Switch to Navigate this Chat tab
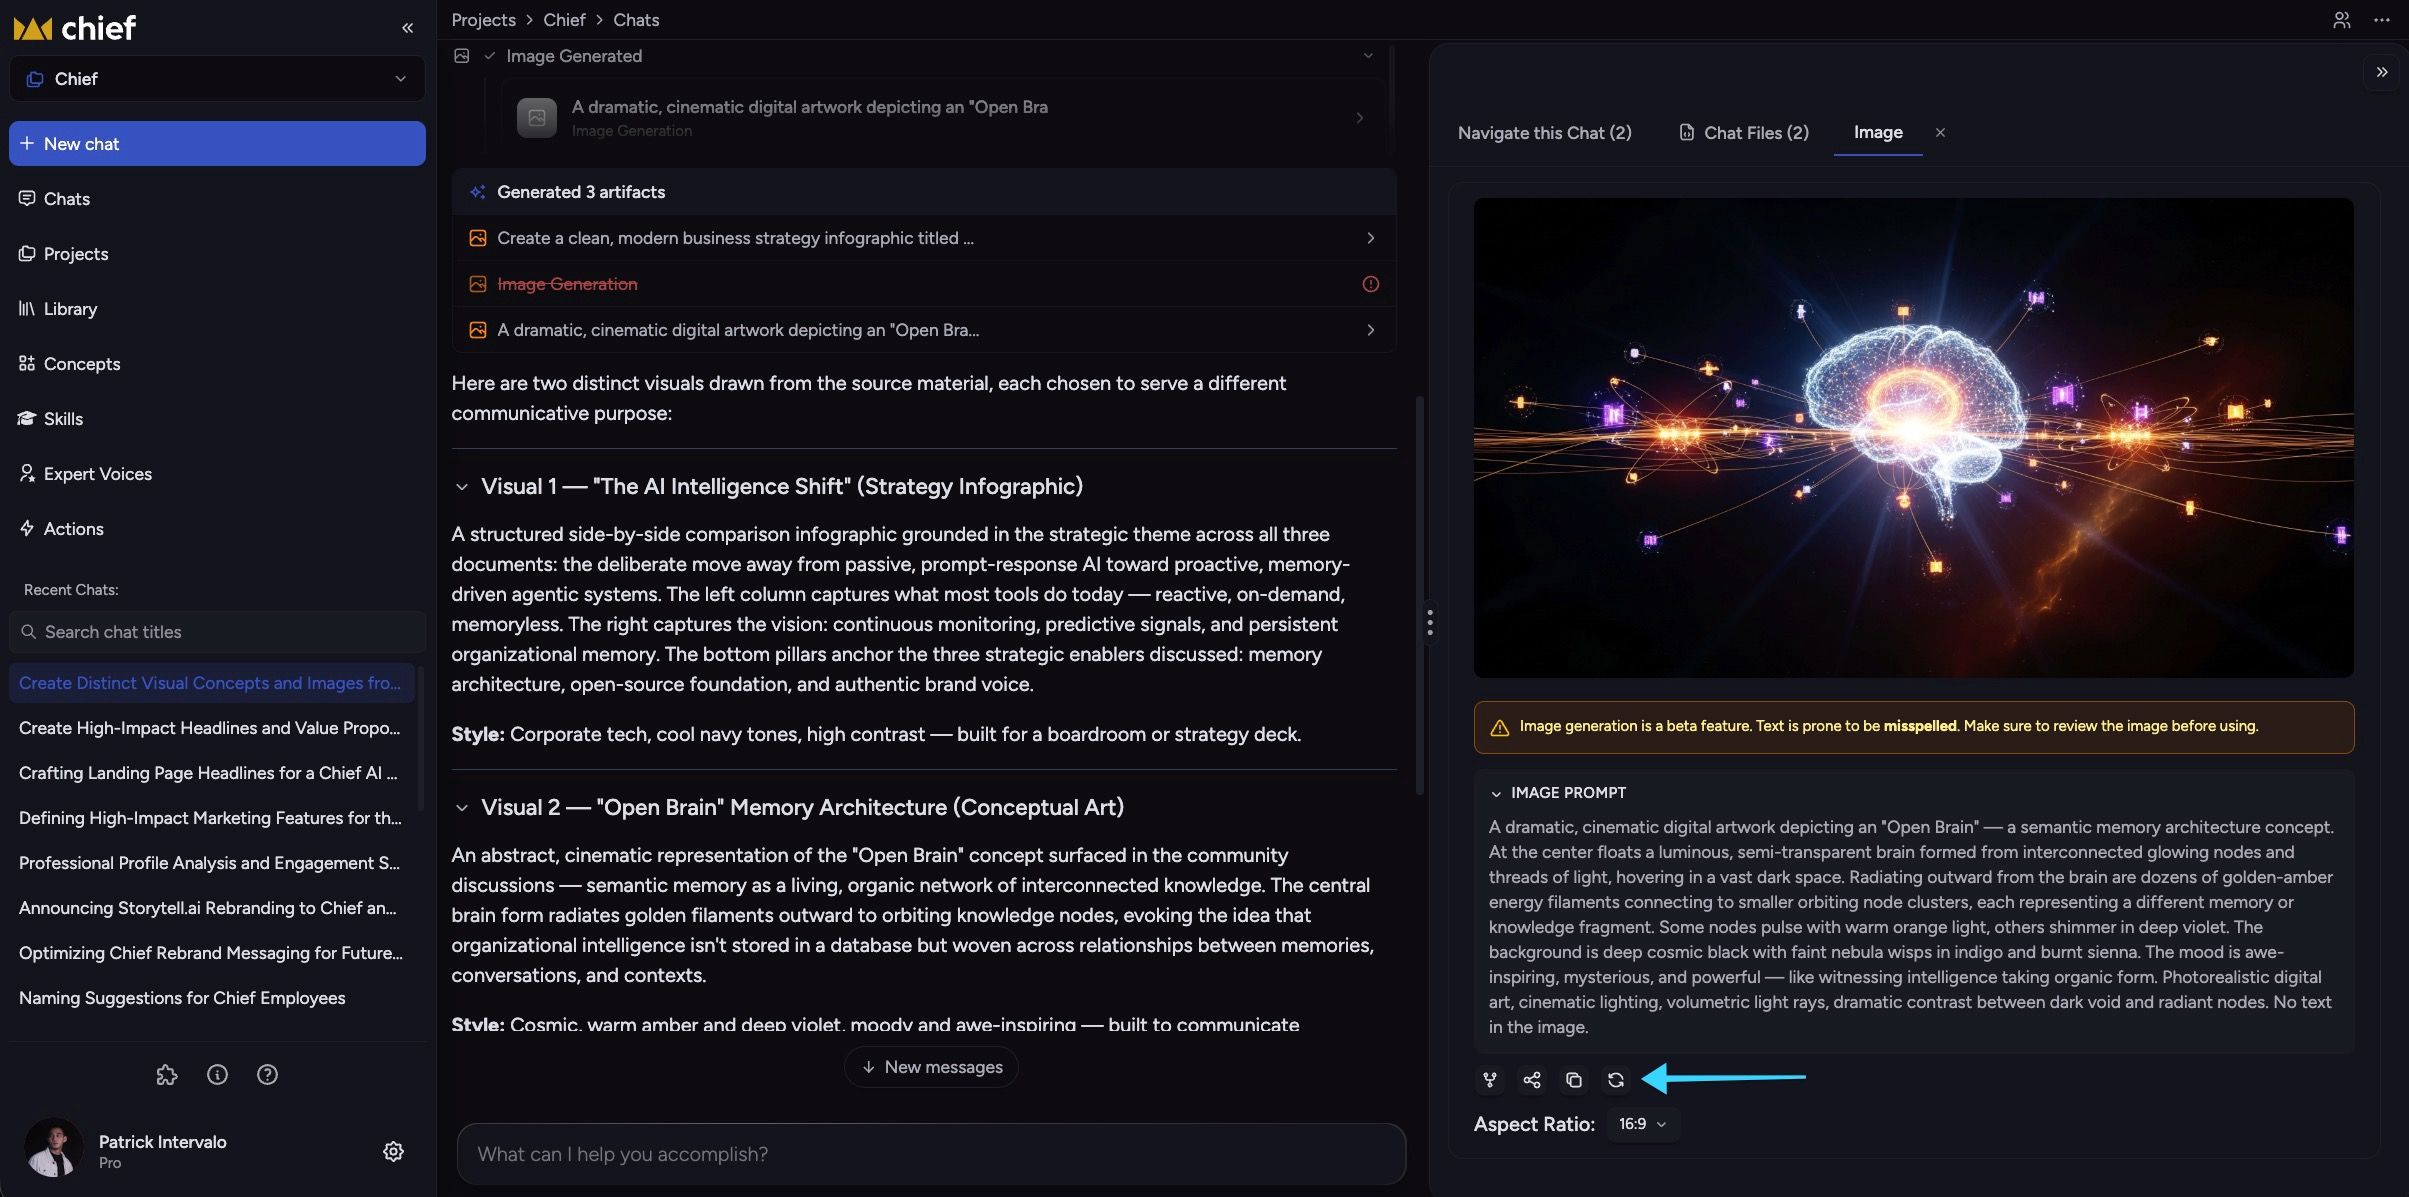2409x1197 pixels. pos(1544,133)
